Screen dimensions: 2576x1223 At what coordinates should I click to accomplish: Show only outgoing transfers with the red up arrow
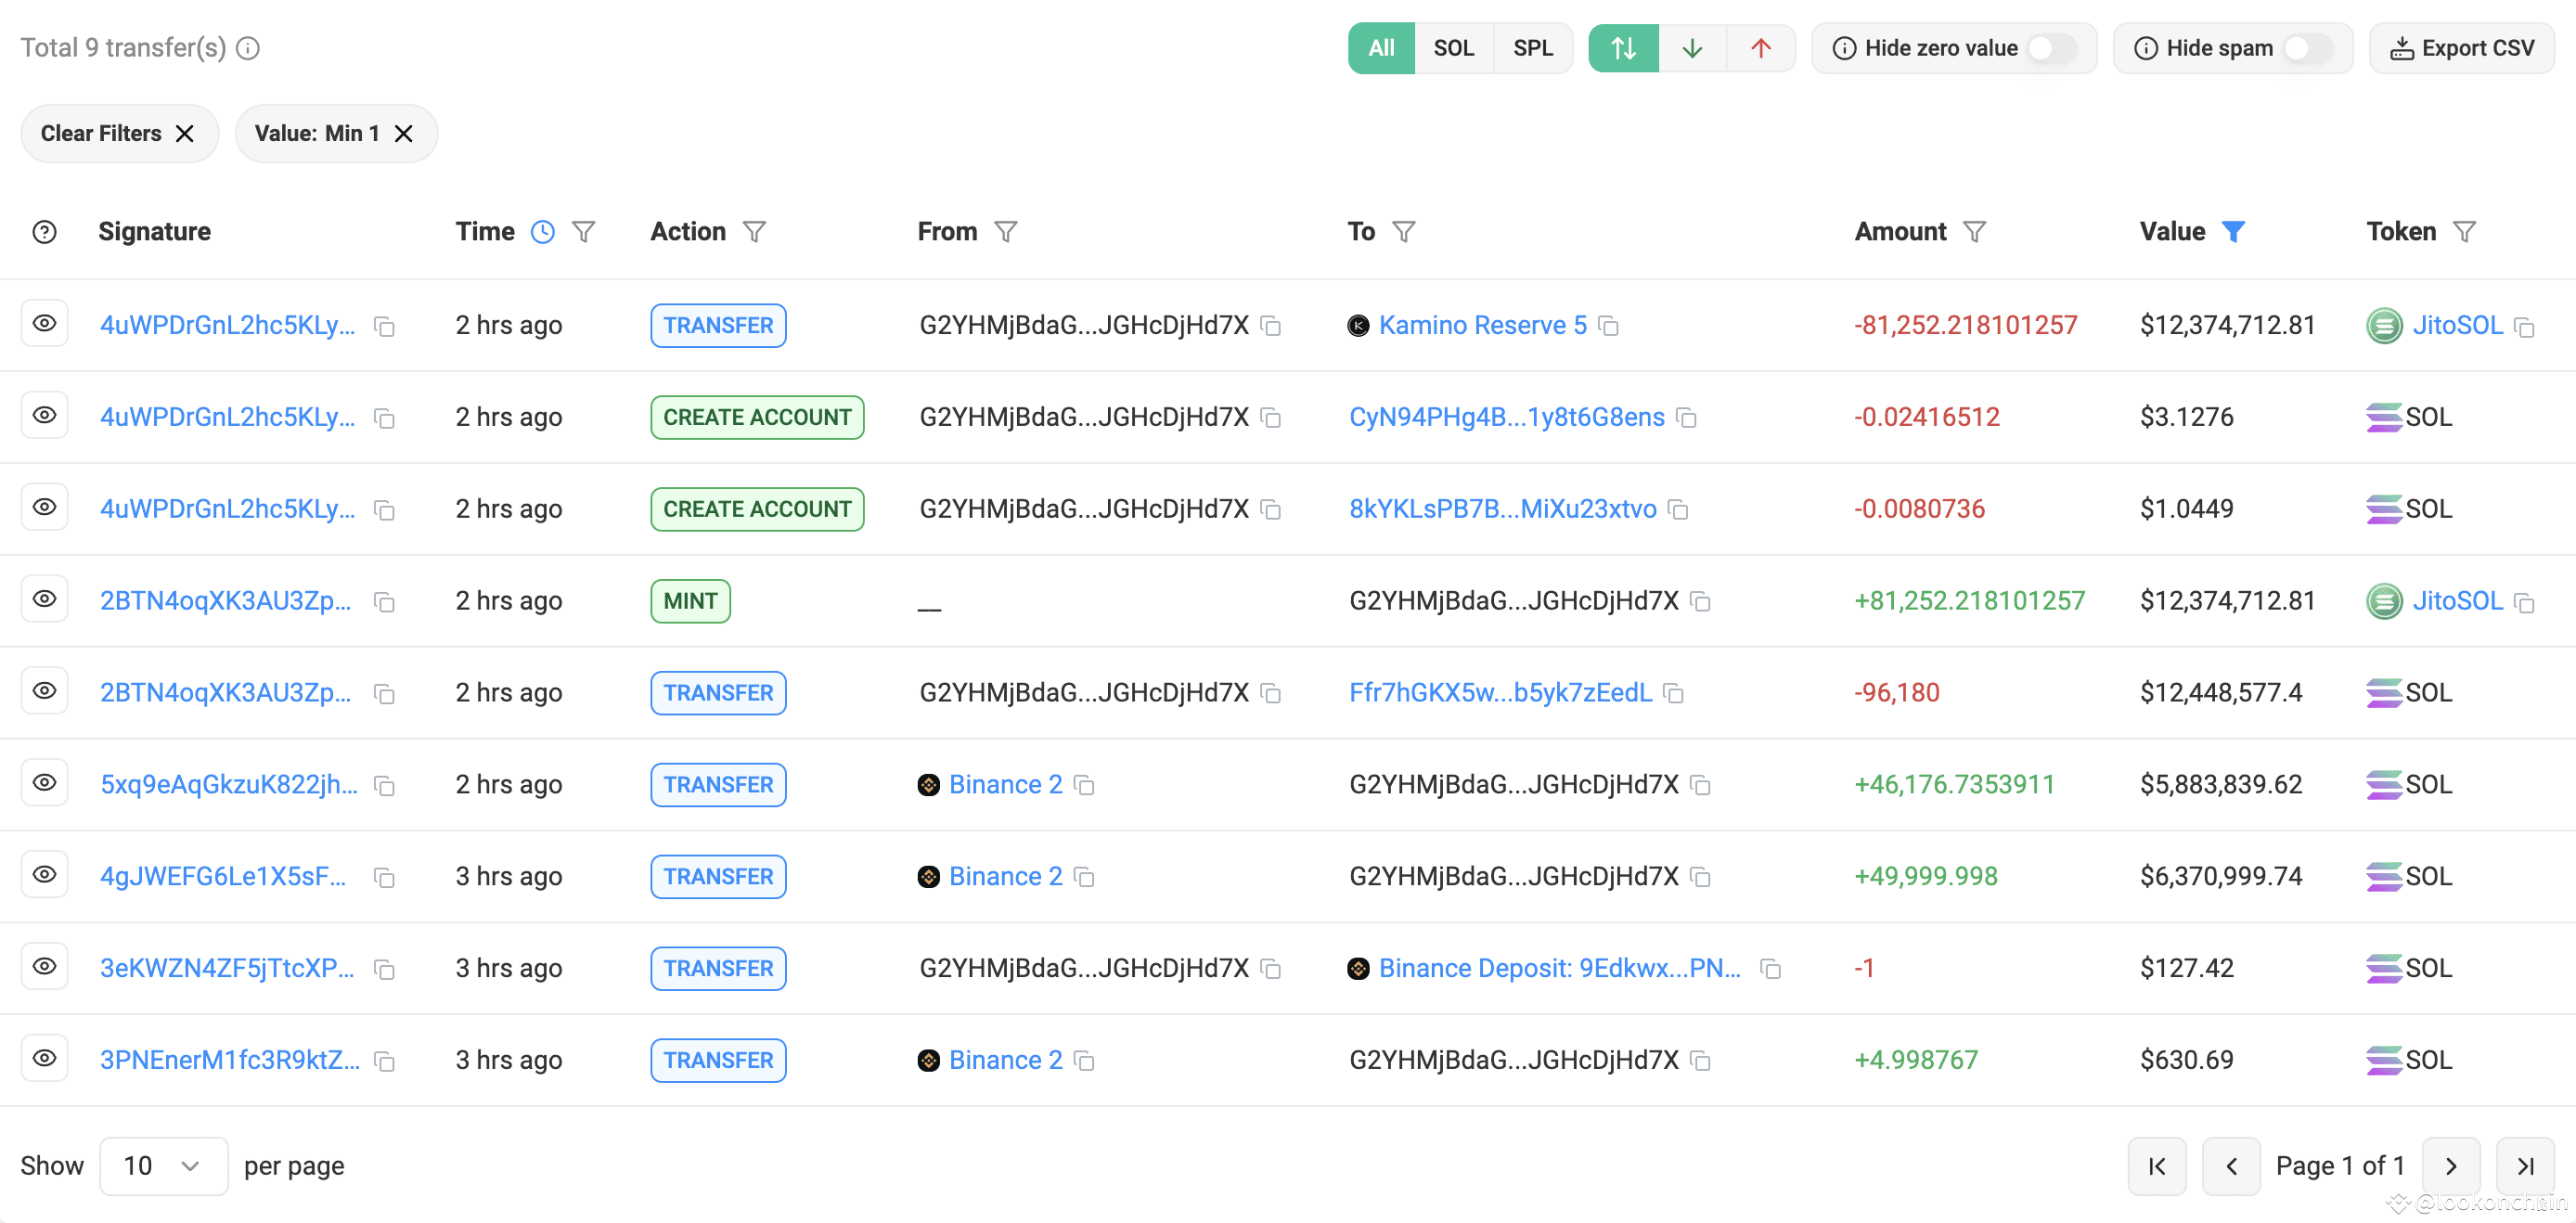point(1761,48)
